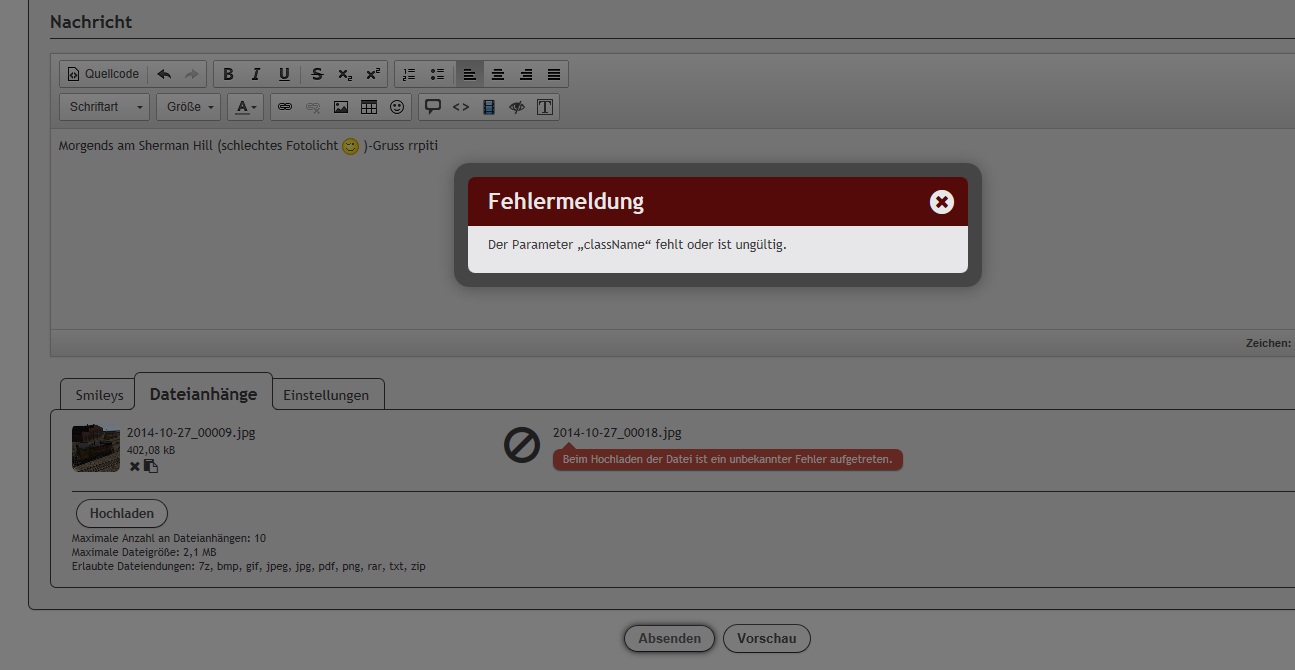The width and height of the screenshot is (1295, 670).
Task: Open attachment link 2014-10-27_00009.jpg
Action: [x=191, y=433]
